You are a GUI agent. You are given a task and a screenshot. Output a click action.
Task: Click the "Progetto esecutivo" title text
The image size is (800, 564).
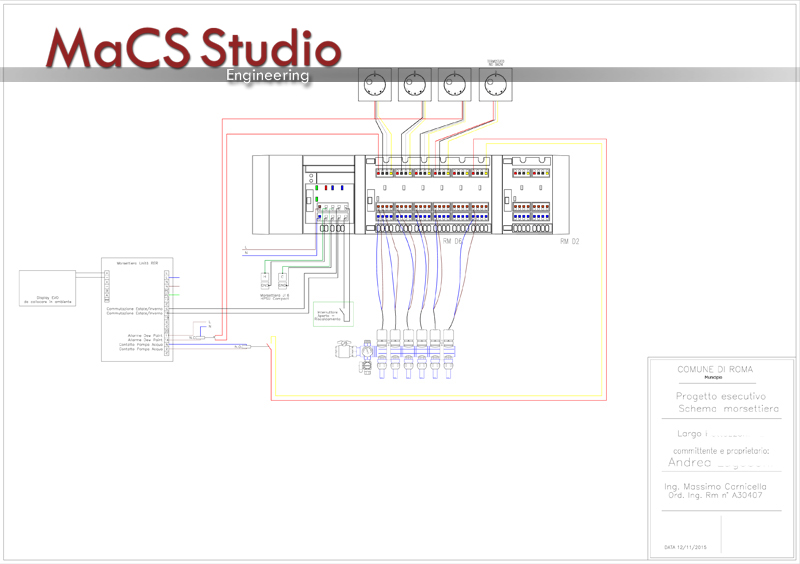(x=720, y=396)
